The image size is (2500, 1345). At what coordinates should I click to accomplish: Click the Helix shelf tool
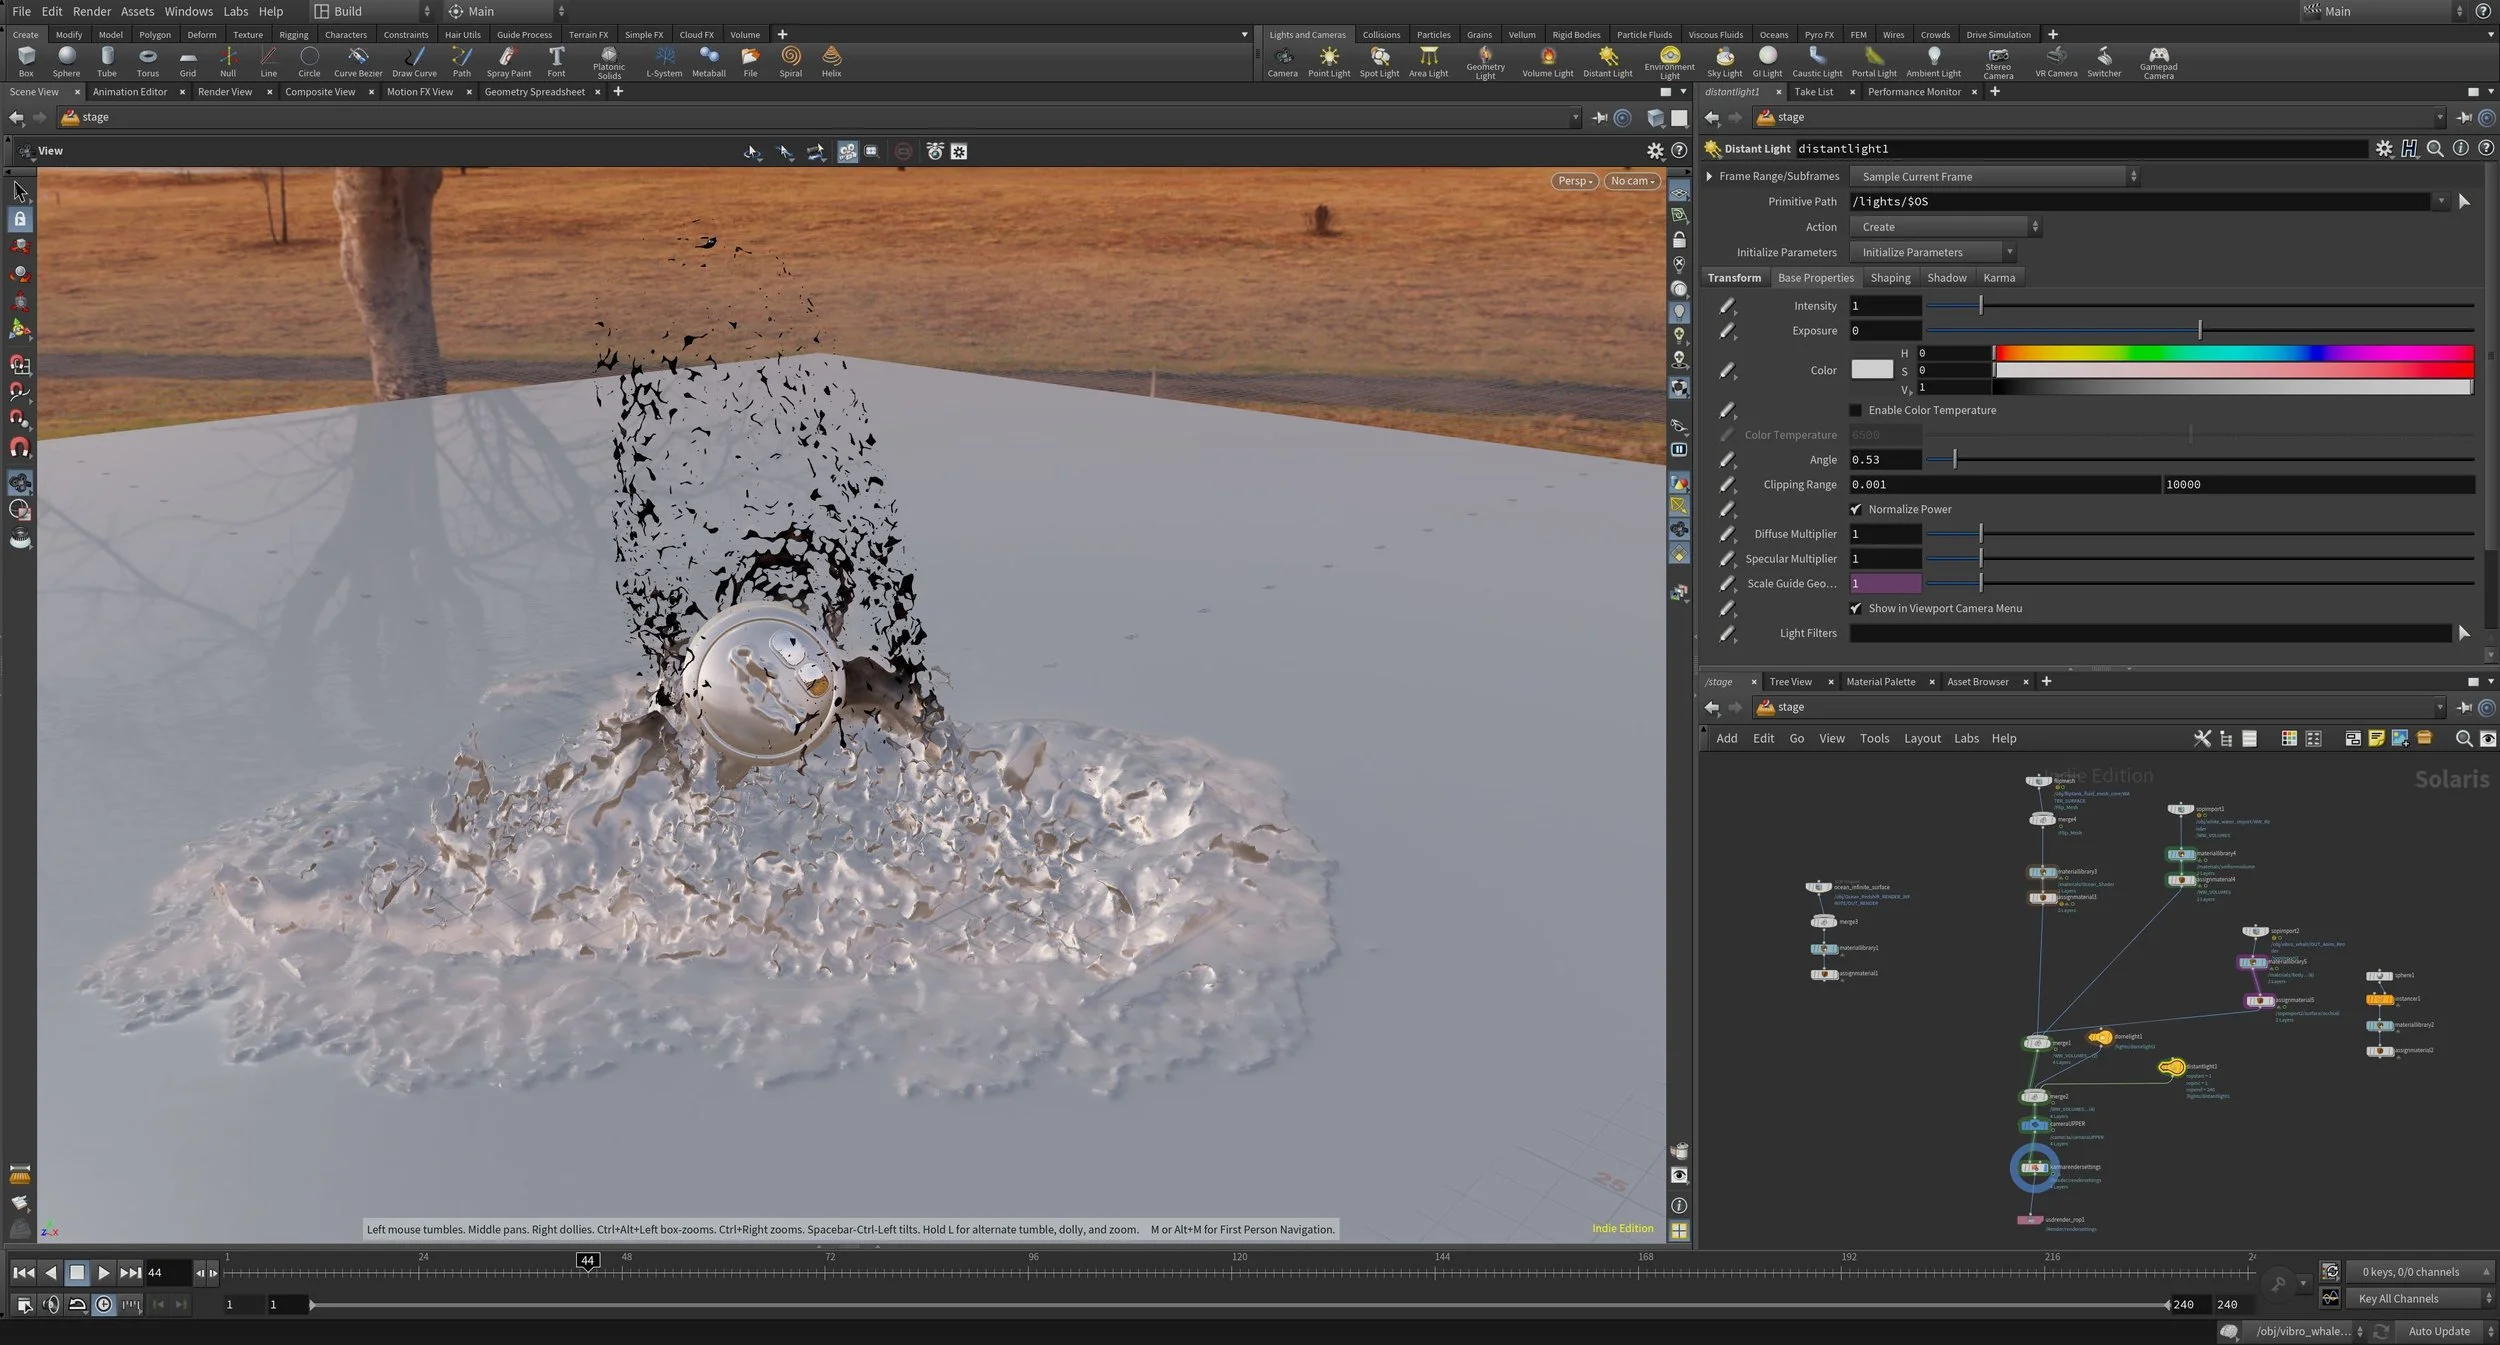(x=831, y=60)
